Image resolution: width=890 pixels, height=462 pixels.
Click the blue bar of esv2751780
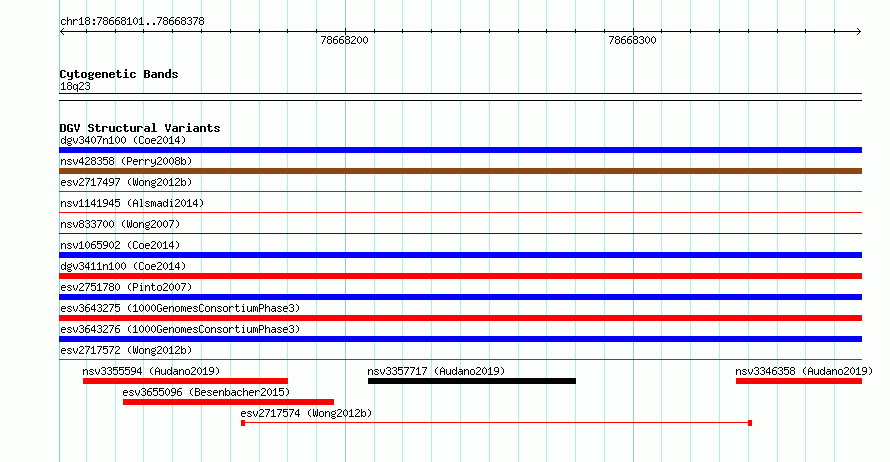tap(460, 297)
